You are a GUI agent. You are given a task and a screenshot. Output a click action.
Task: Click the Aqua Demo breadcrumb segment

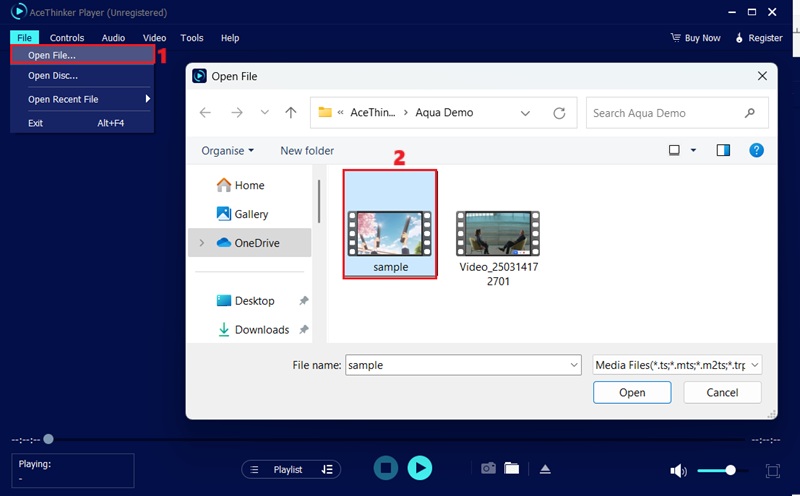coord(444,113)
